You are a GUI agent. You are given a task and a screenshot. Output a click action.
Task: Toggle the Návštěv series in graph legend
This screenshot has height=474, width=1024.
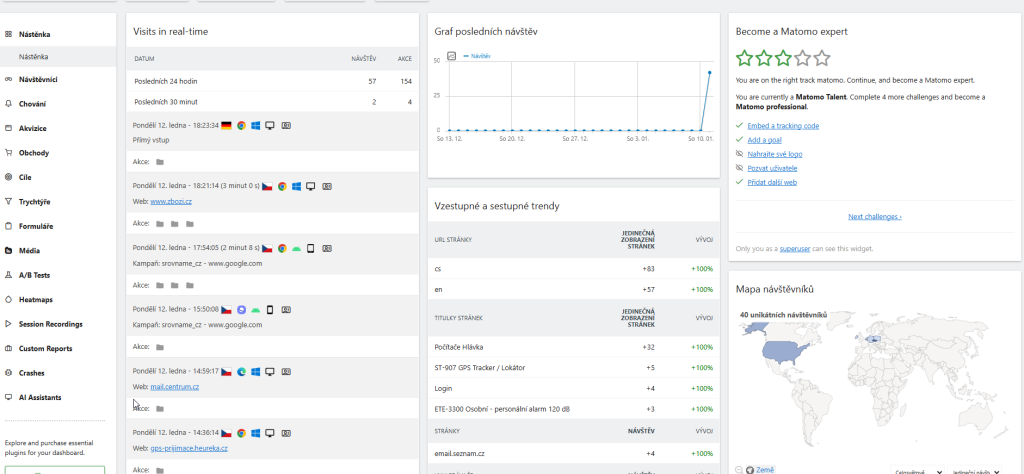[x=478, y=56]
